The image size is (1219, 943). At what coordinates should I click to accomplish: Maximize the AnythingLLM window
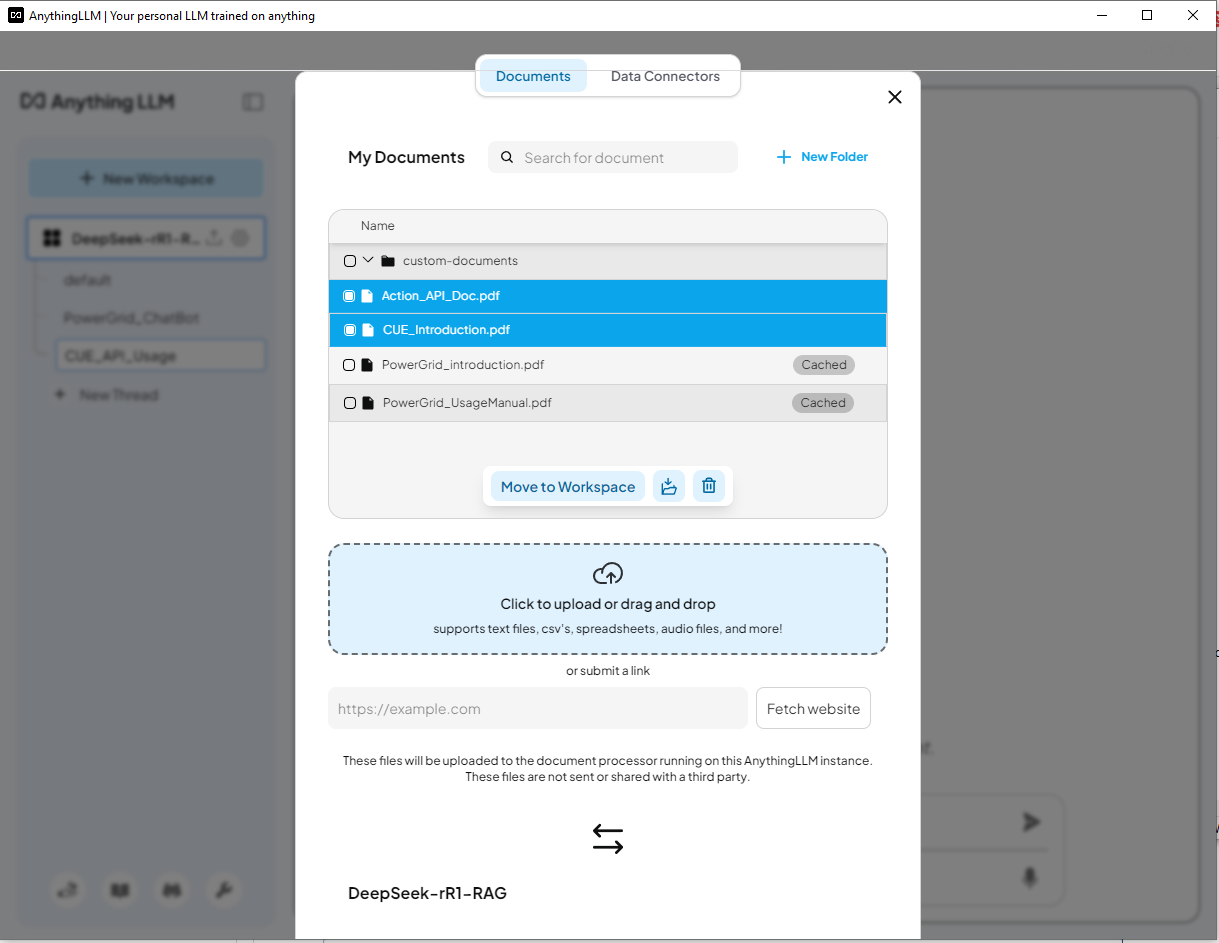pos(1147,15)
